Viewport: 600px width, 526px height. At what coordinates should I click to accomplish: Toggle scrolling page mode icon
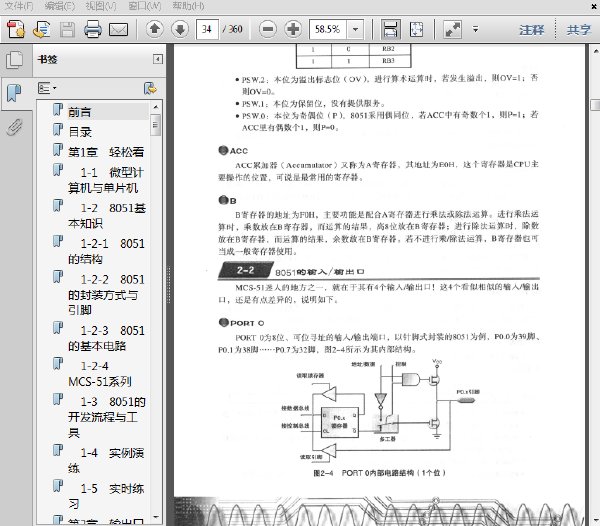(x=391, y=29)
